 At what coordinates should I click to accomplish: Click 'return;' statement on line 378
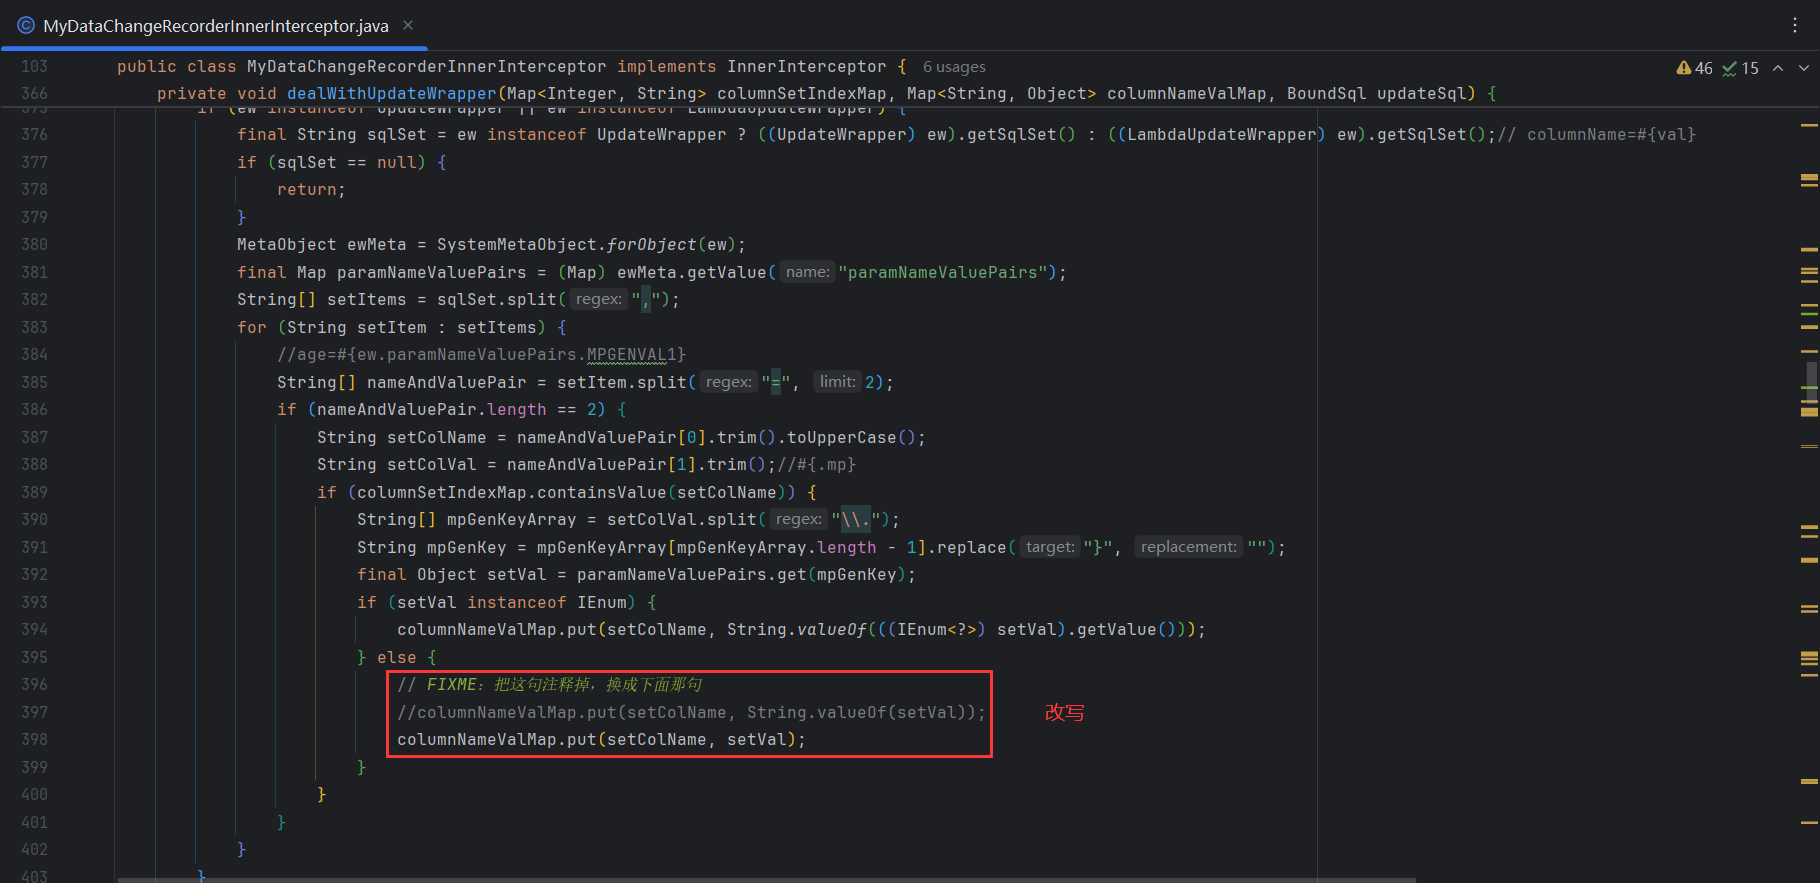(x=311, y=189)
